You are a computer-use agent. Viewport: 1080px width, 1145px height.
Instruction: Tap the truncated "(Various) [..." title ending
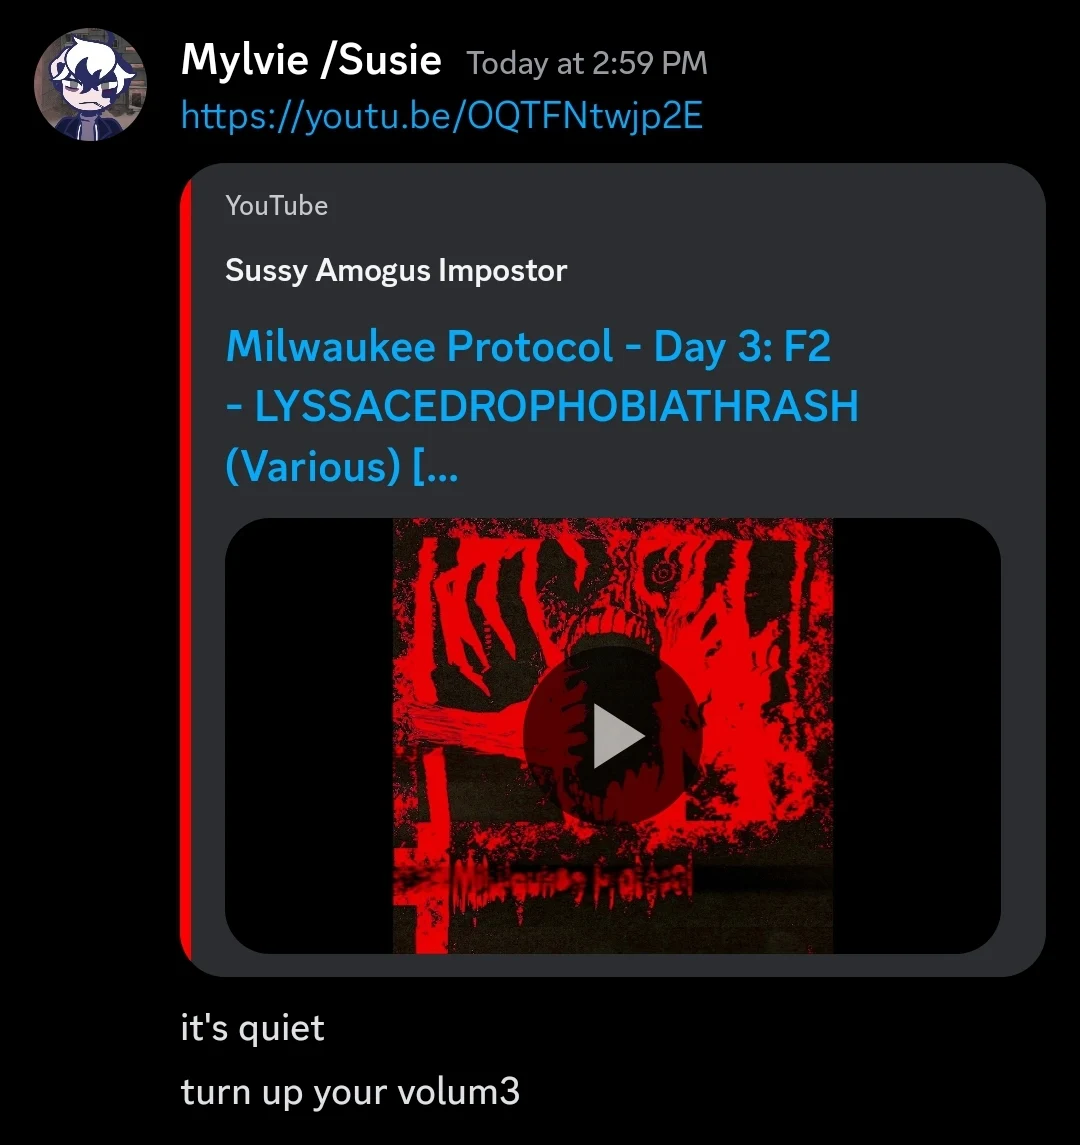[342, 466]
